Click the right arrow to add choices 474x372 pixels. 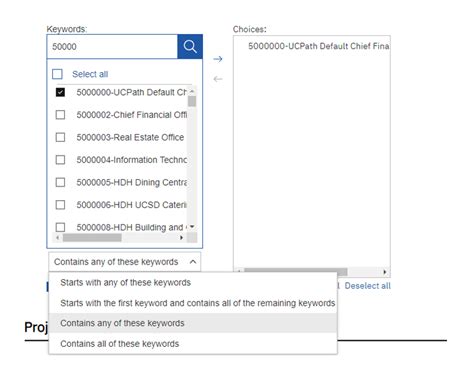(218, 59)
